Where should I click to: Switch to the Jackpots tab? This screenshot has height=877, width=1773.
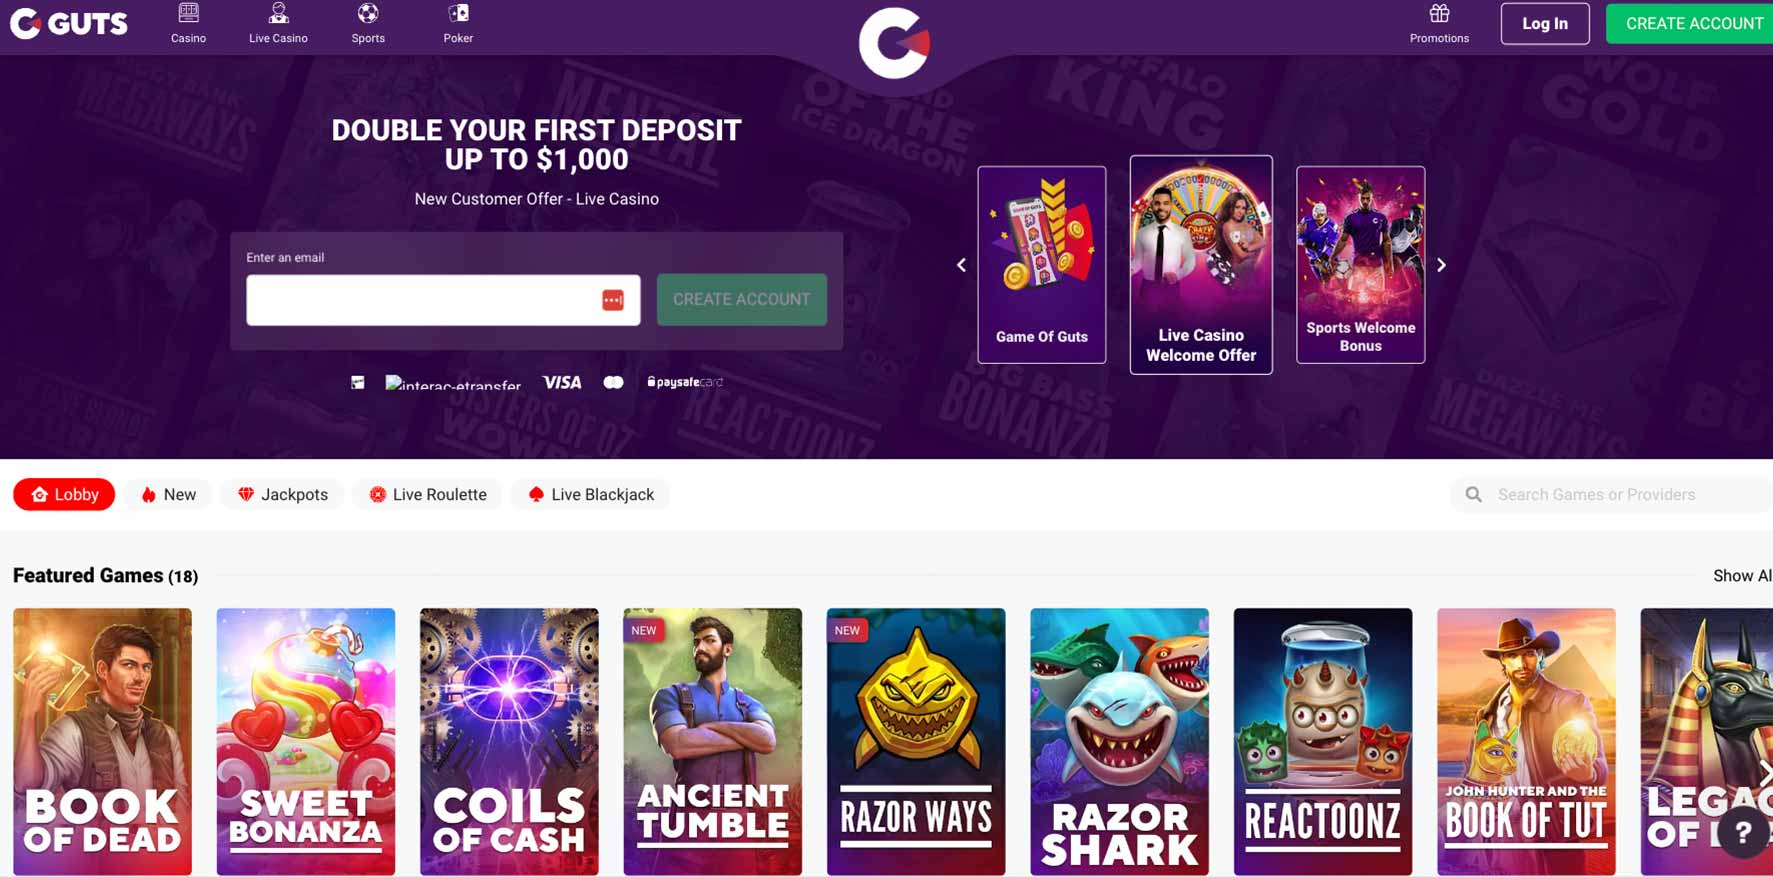pyautogui.click(x=283, y=494)
